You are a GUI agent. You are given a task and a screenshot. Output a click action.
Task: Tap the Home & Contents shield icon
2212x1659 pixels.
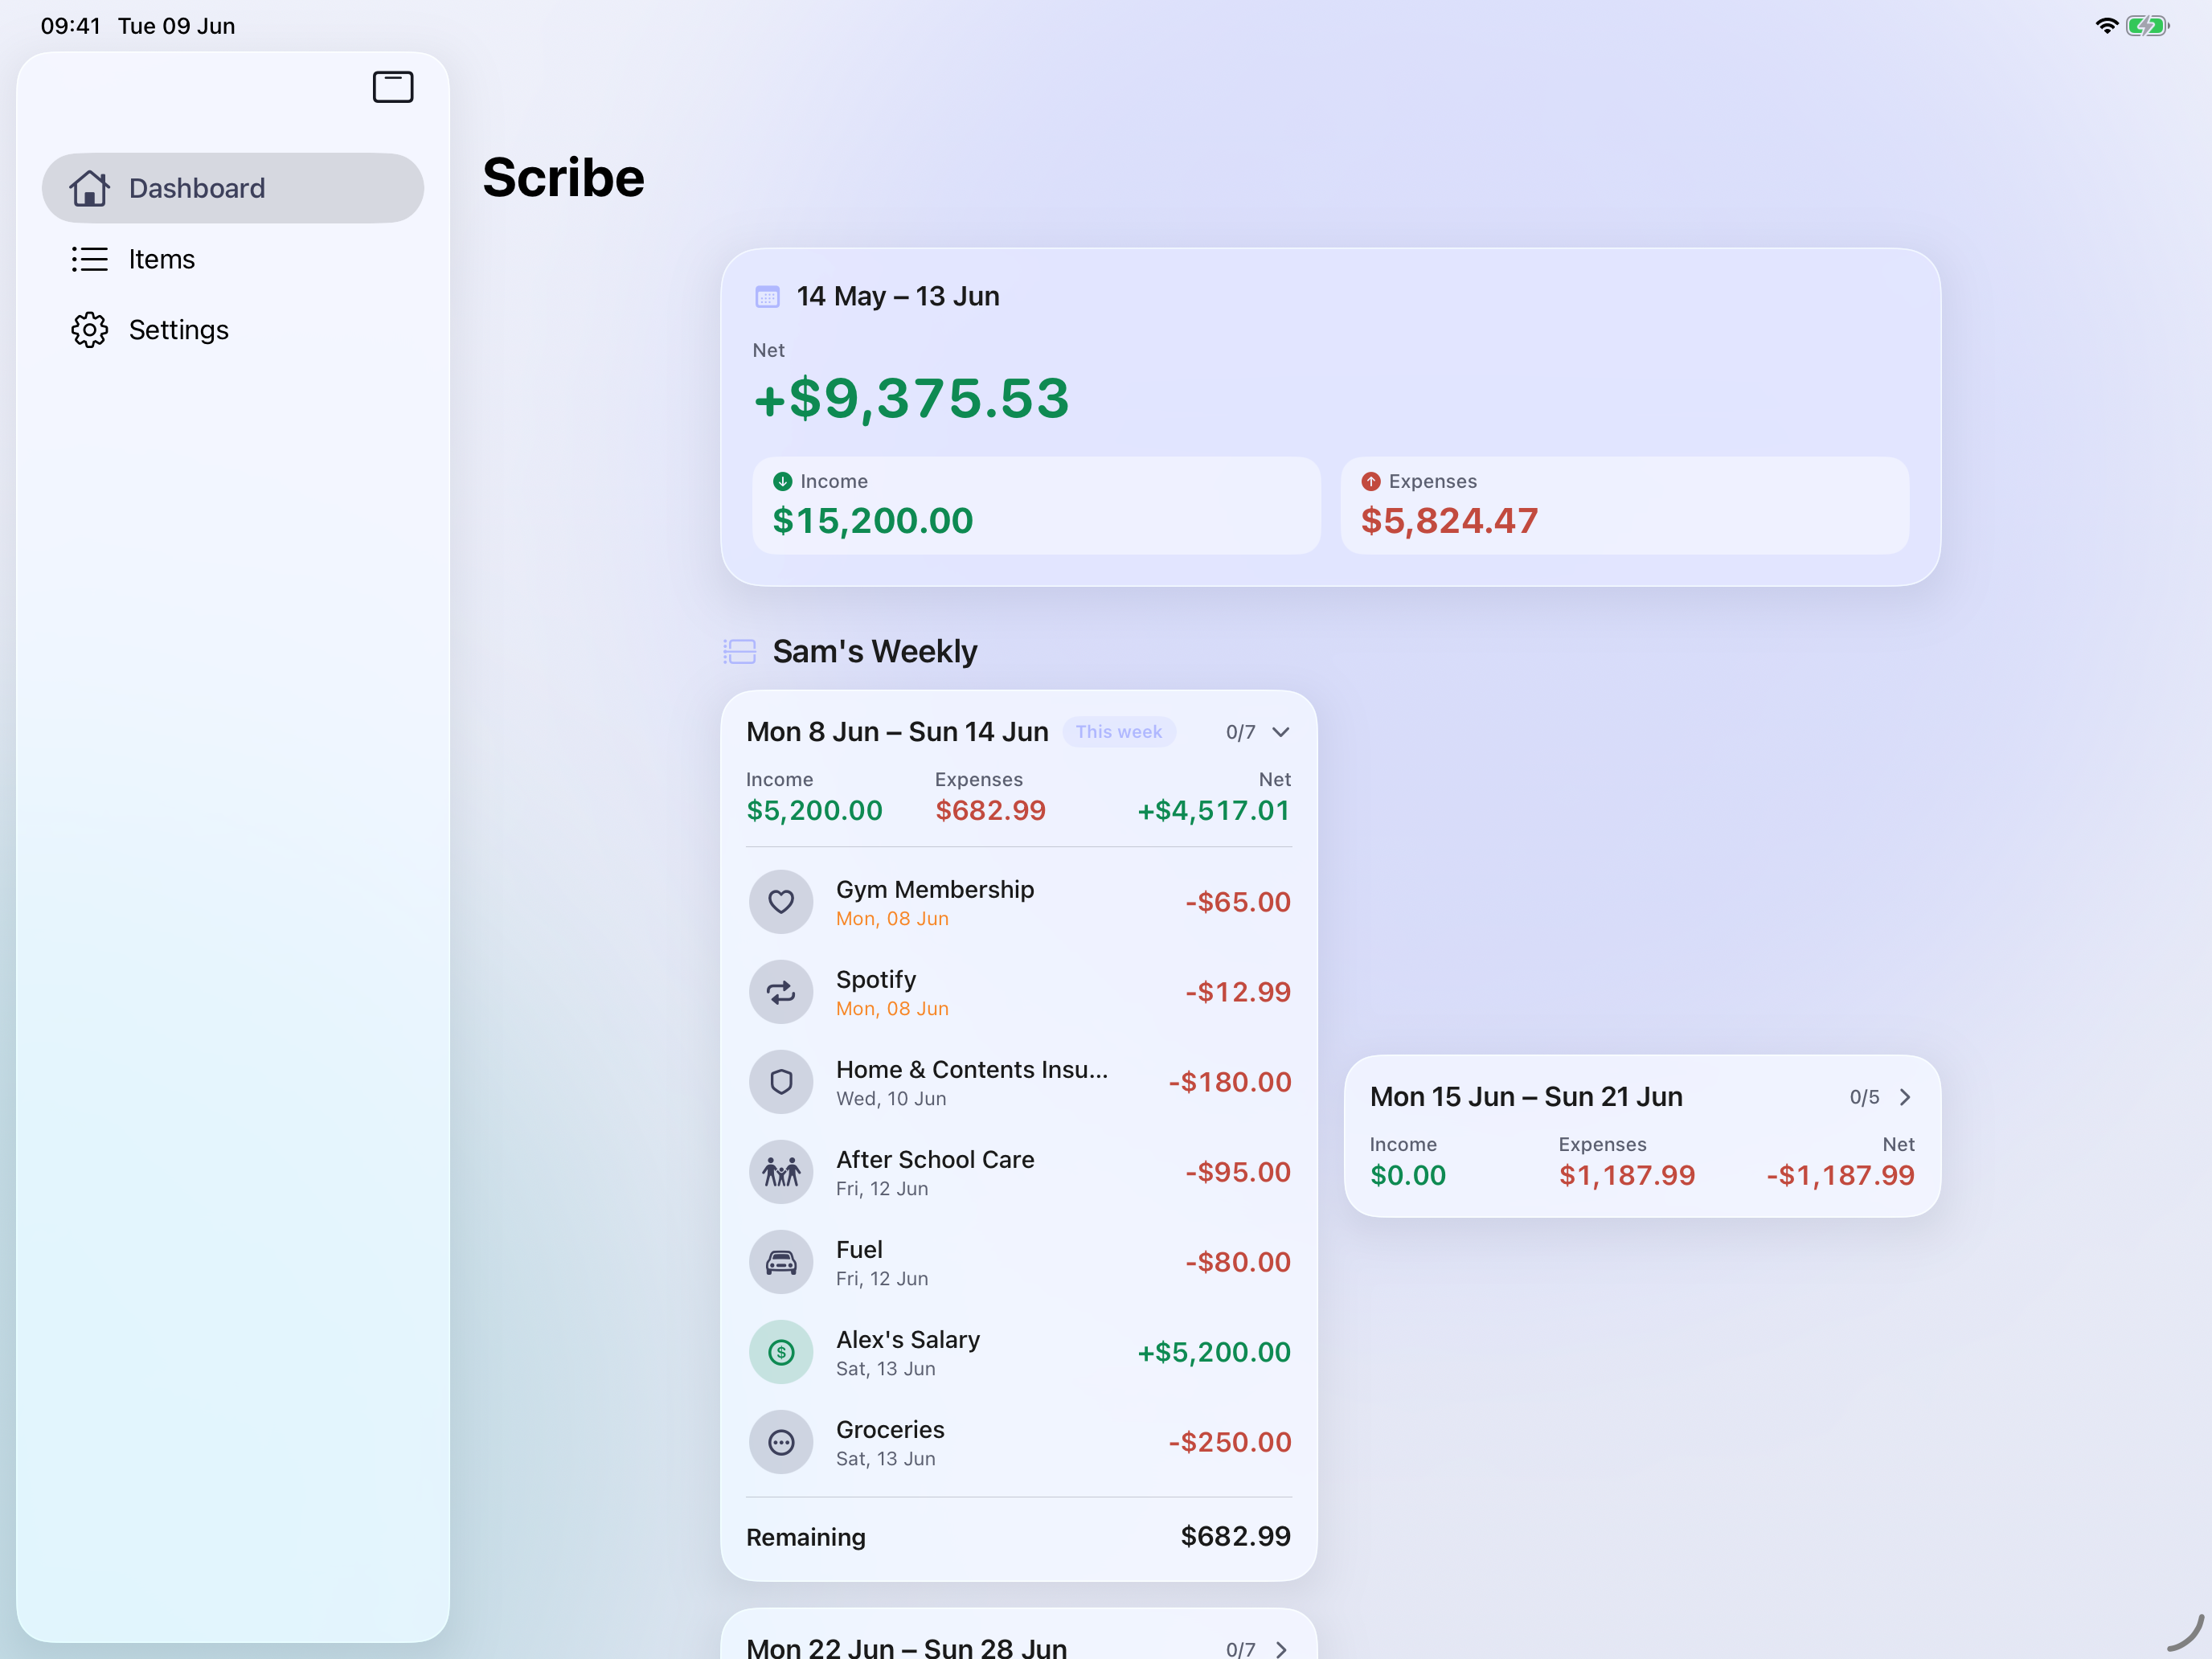[781, 1082]
